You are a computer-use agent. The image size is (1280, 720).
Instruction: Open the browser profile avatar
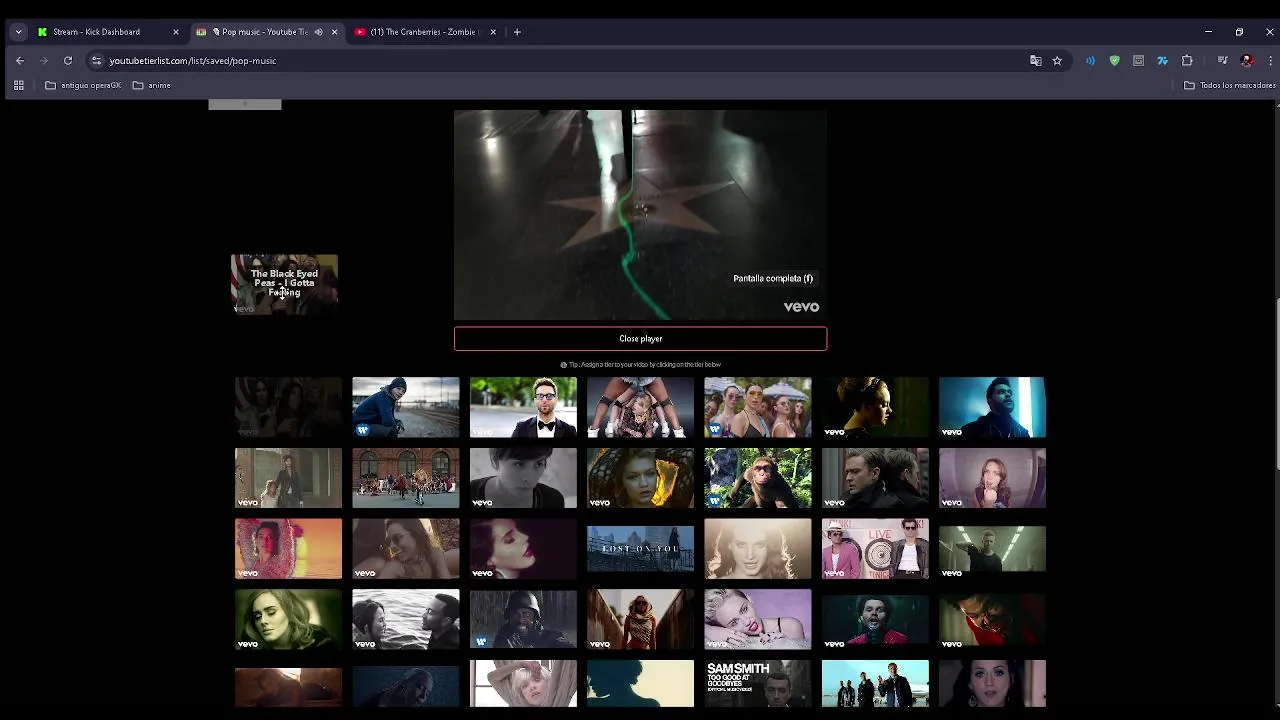click(1247, 60)
